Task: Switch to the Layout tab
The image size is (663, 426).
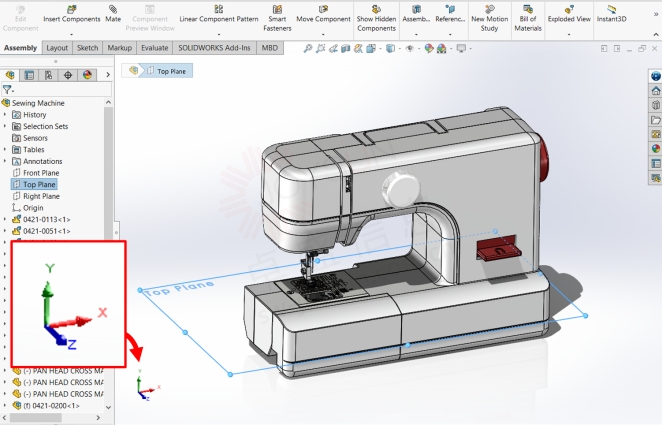Action: click(x=57, y=48)
